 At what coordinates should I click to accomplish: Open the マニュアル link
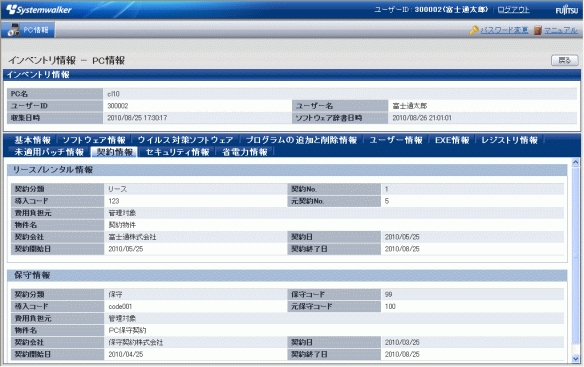click(x=561, y=30)
